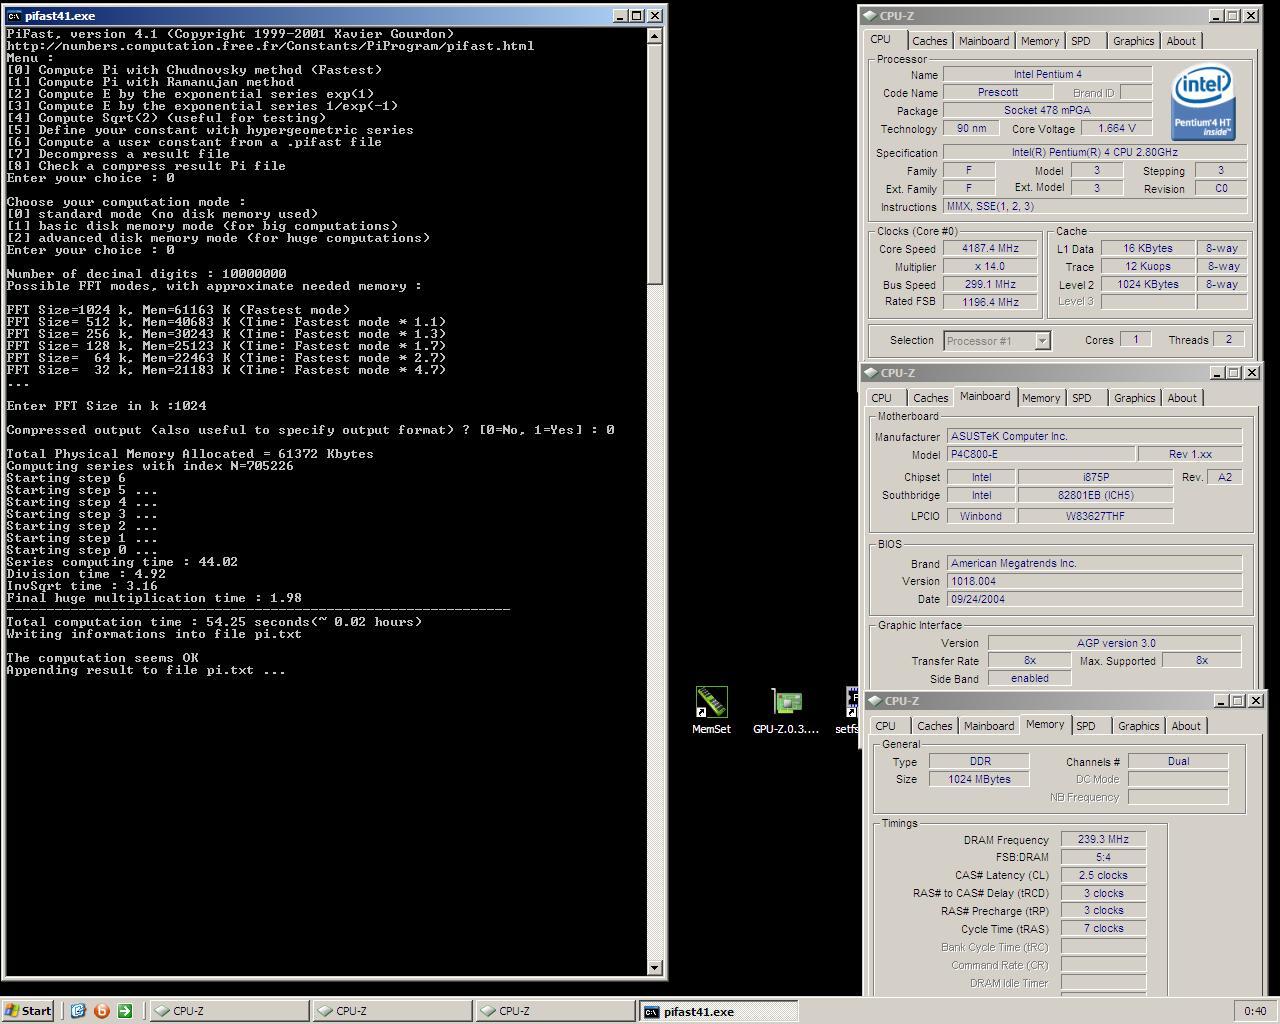The image size is (1280, 1024).
Task: Click the Chipset field showing i875P
Action: click(x=1095, y=477)
